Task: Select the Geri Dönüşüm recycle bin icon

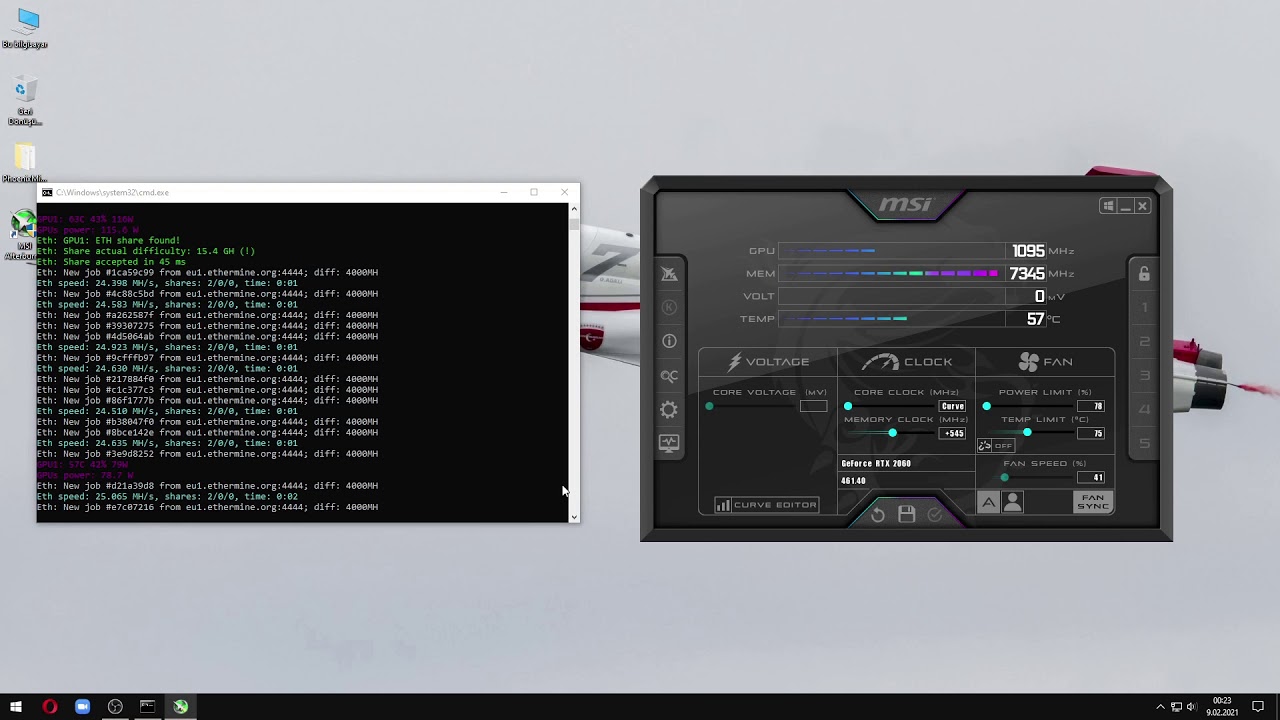Action: (25, 102)
